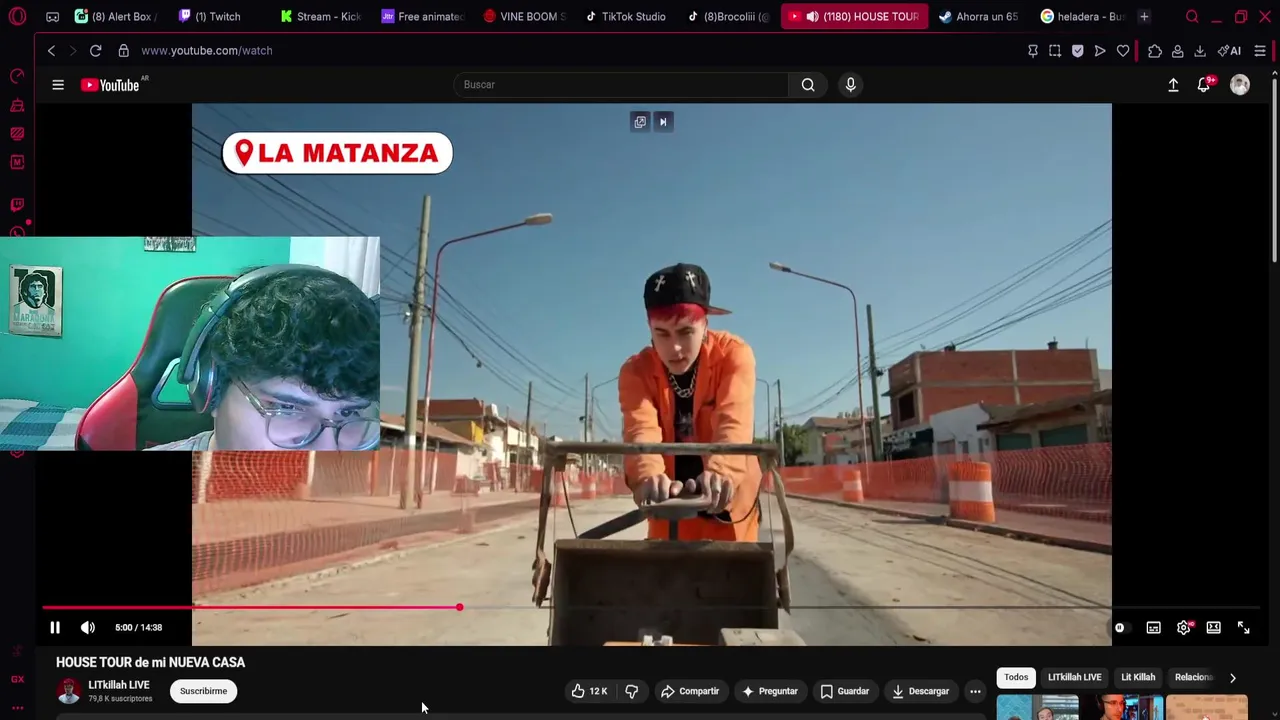Image resolution: width=1280 pixels, height=720 pixels.
Task: Open the Easy Setup menu icon
Action: point(1260,50)
